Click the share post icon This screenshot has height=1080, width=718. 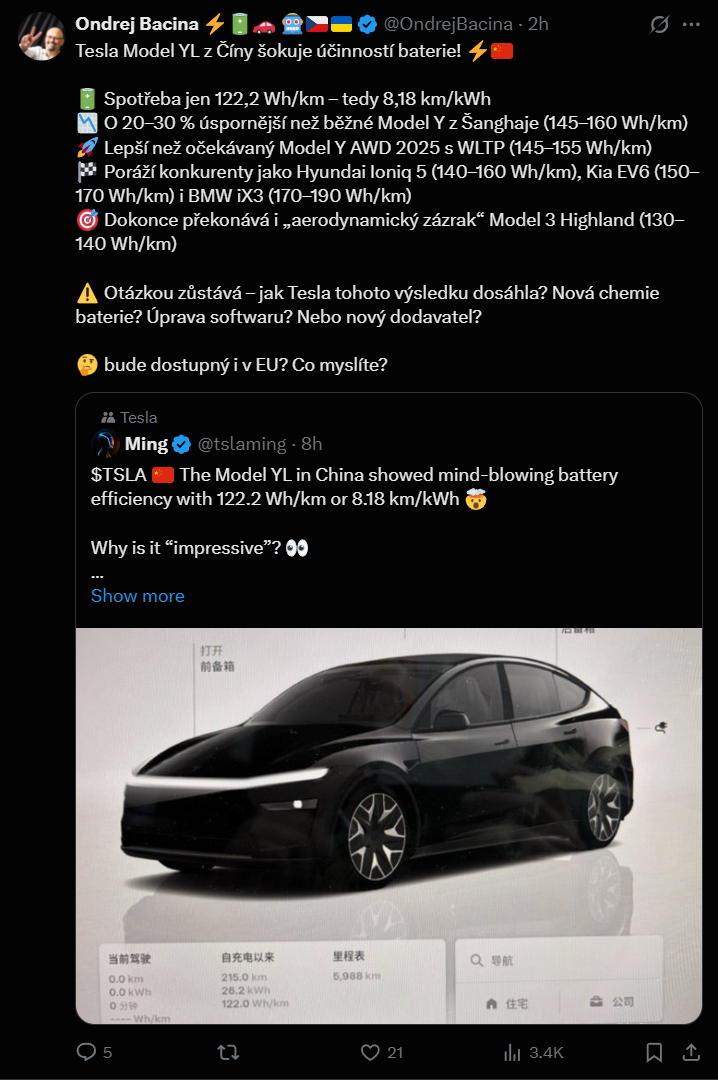pyautogui.click(x=690, y=1052)
